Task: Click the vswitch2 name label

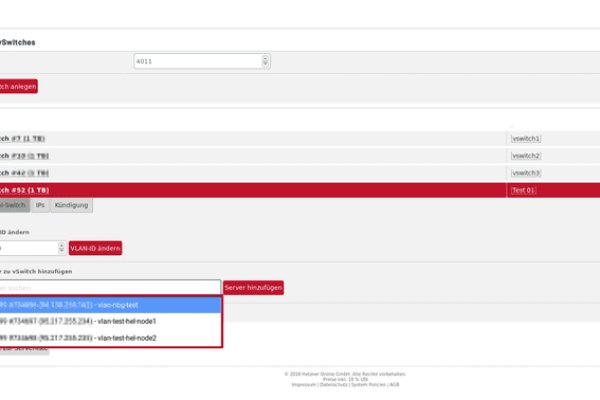Action: coord(526,156)
